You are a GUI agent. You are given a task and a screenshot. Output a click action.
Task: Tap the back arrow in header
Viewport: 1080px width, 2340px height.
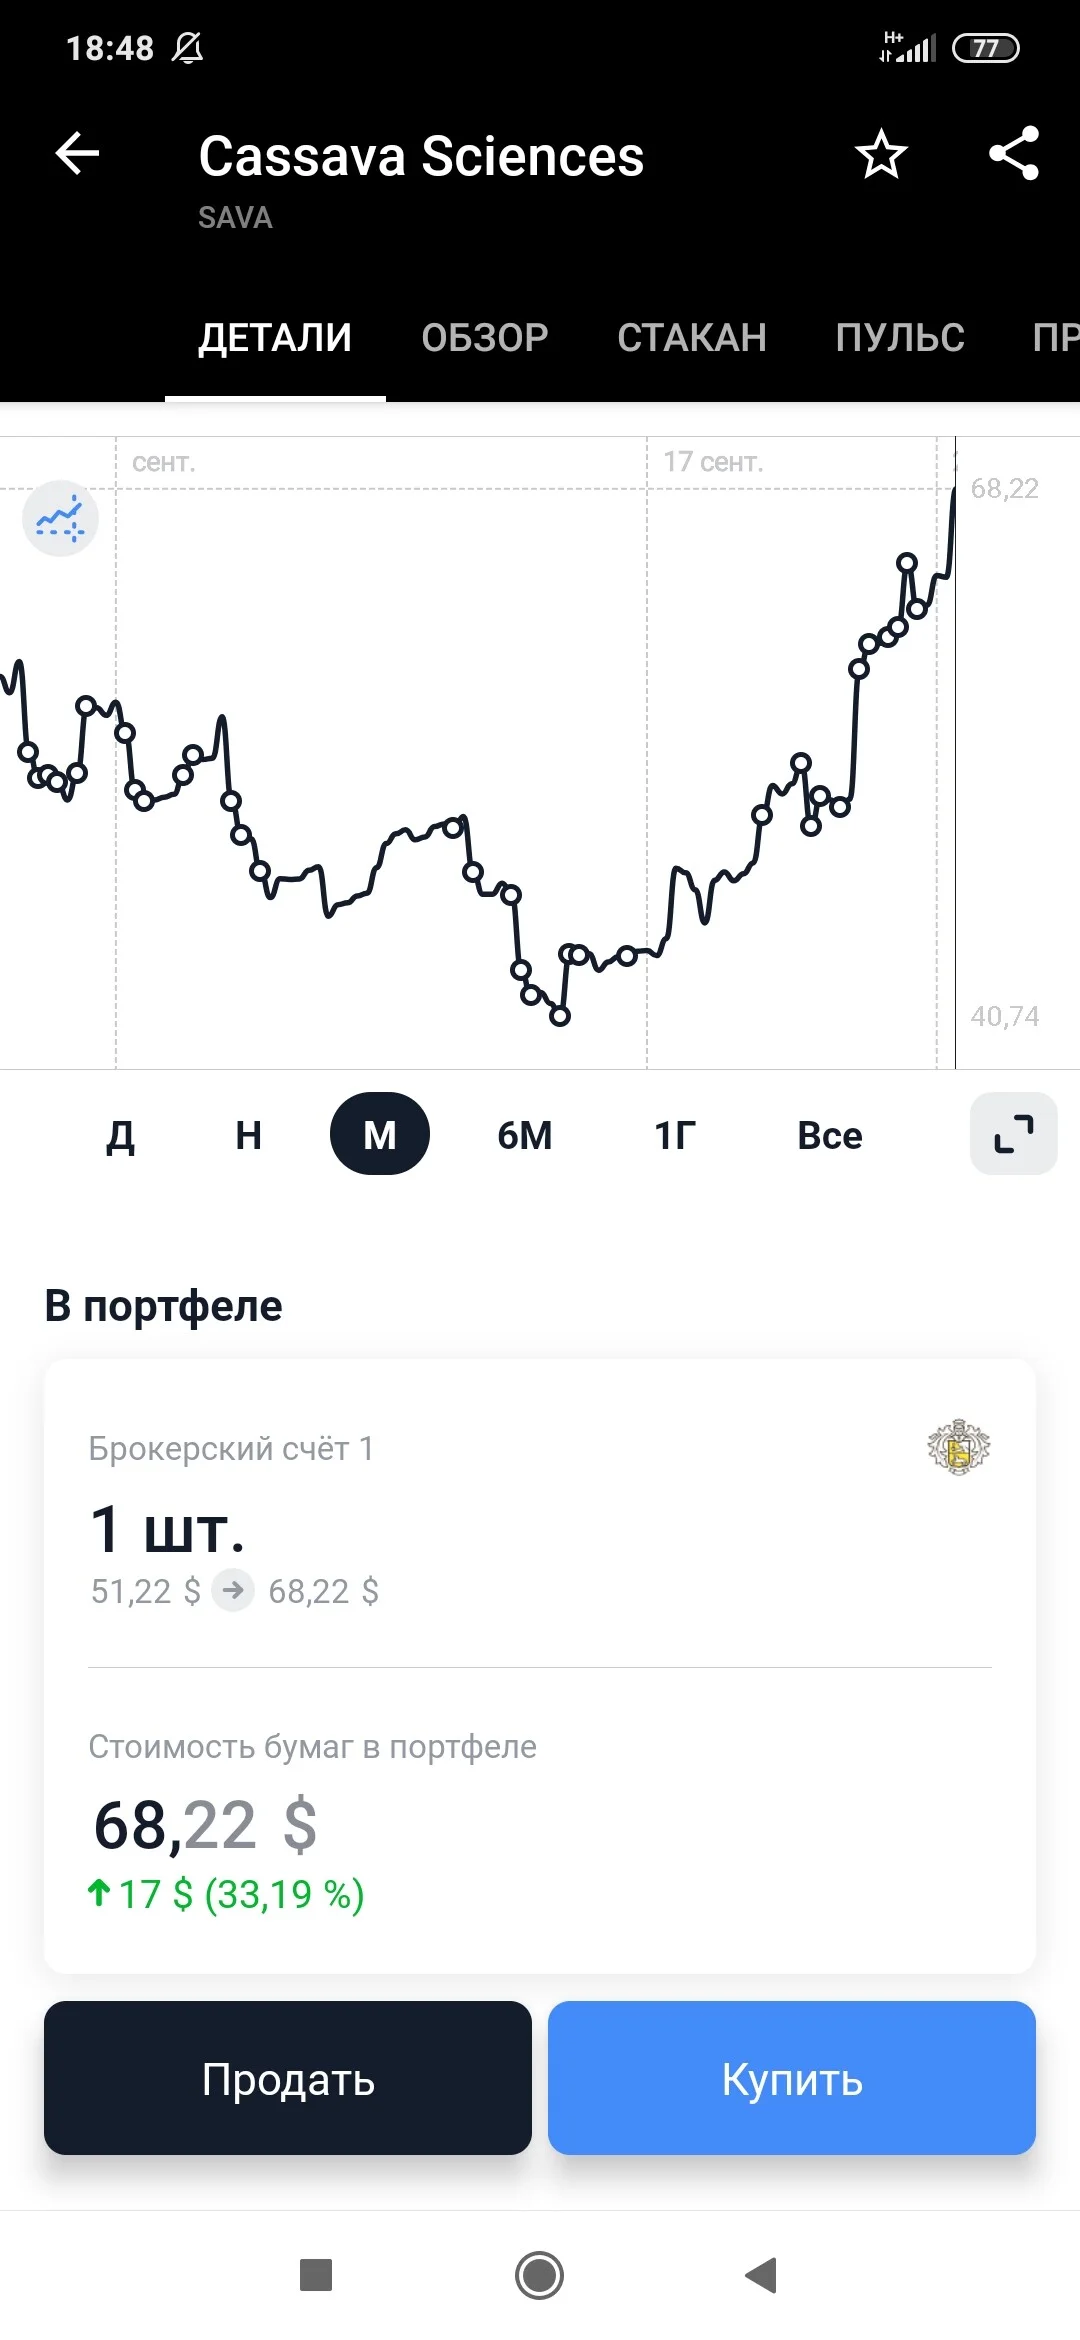(x=77, y=154)
